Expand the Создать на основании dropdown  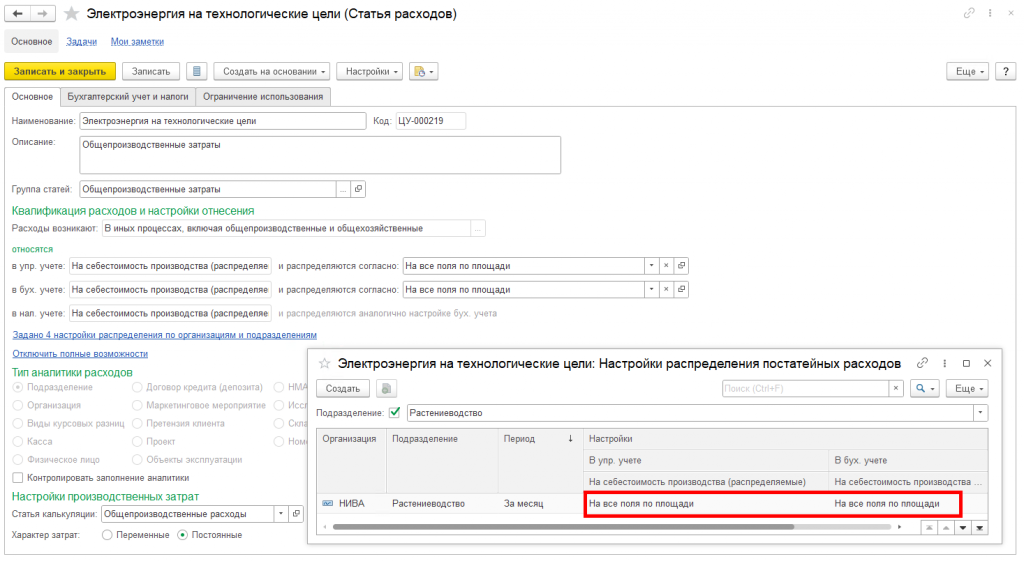[x=272, y=71]
